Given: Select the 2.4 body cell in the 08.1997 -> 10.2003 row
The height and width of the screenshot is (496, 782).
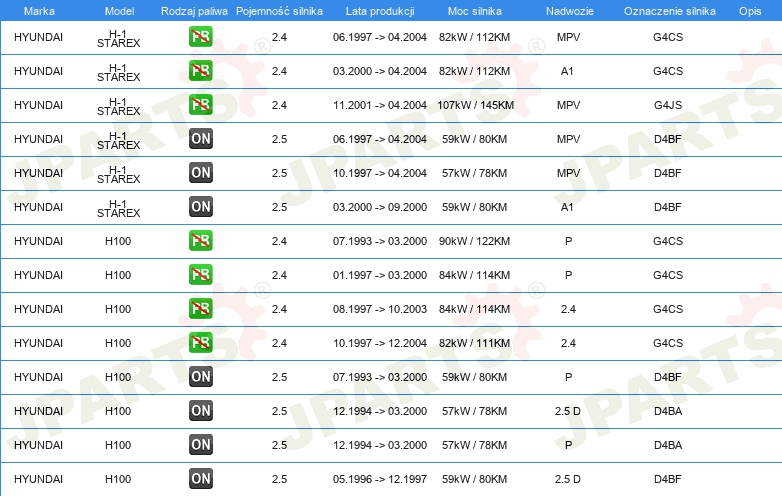Looking at the screenshot, I should pyautogui.click(x=568, y=309).
